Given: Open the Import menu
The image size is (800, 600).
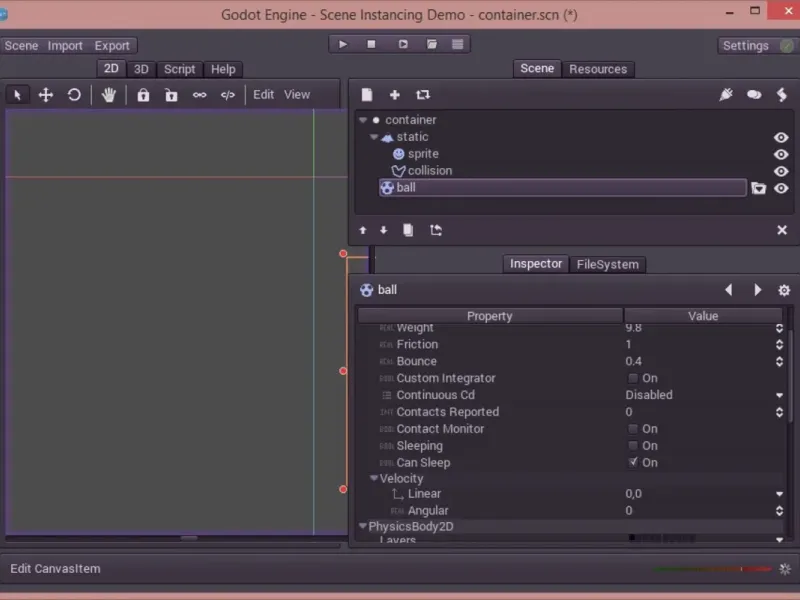Looking at the screenshot, I should [x=65, y=45].
